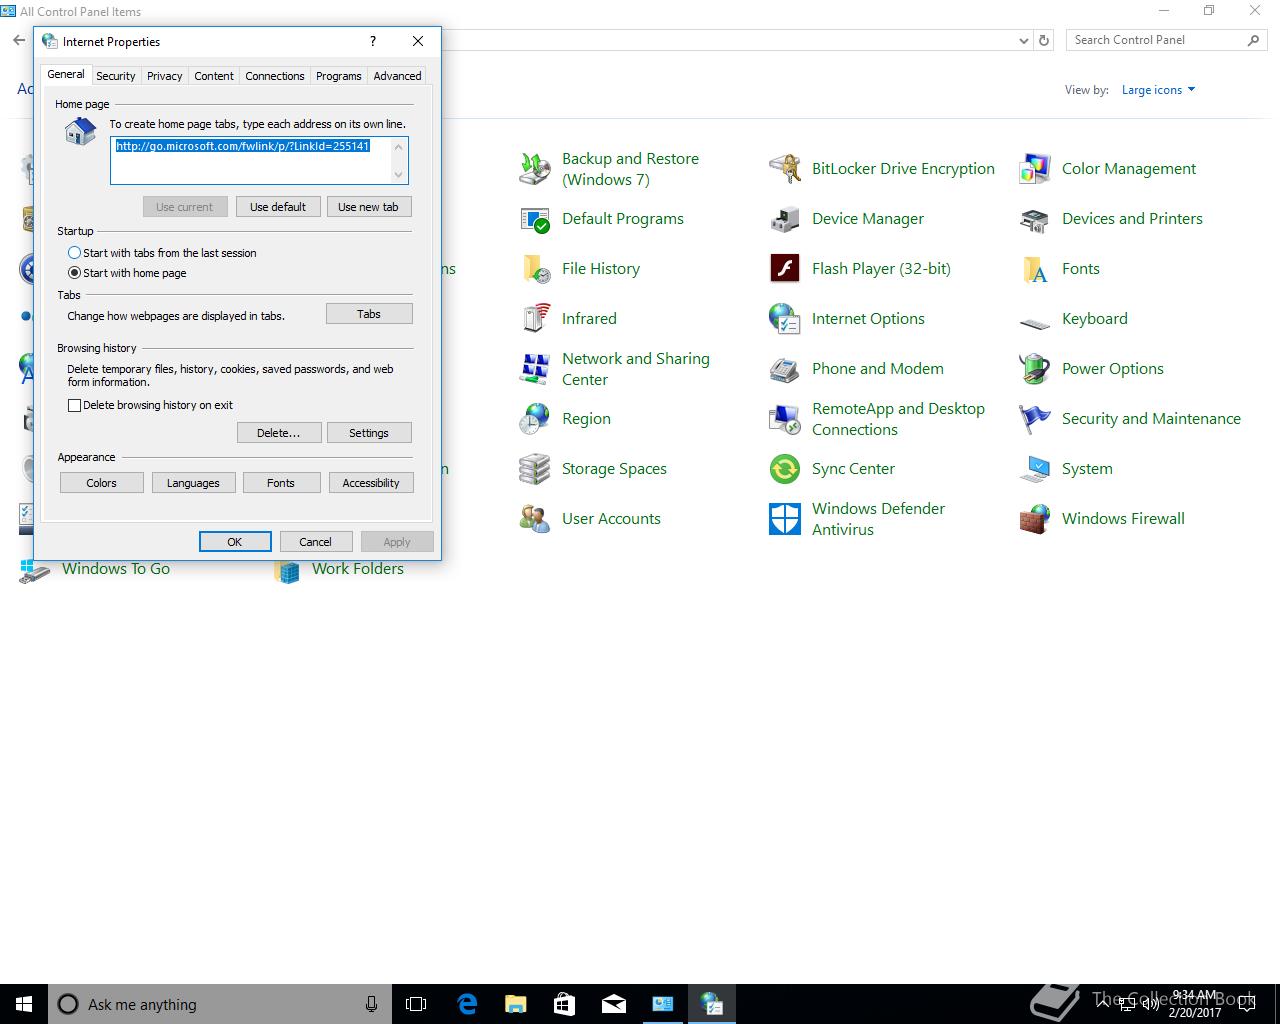Open Default Programs icon
Image resolution: width=1280 pixels, height=1024 pixels.
[535, 219]
